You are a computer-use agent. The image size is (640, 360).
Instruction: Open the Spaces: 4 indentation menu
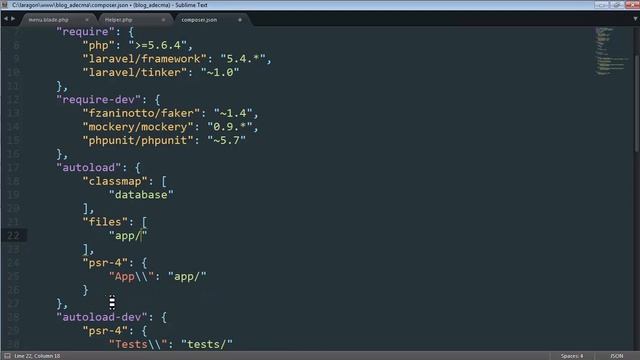[x=572, y=356]
